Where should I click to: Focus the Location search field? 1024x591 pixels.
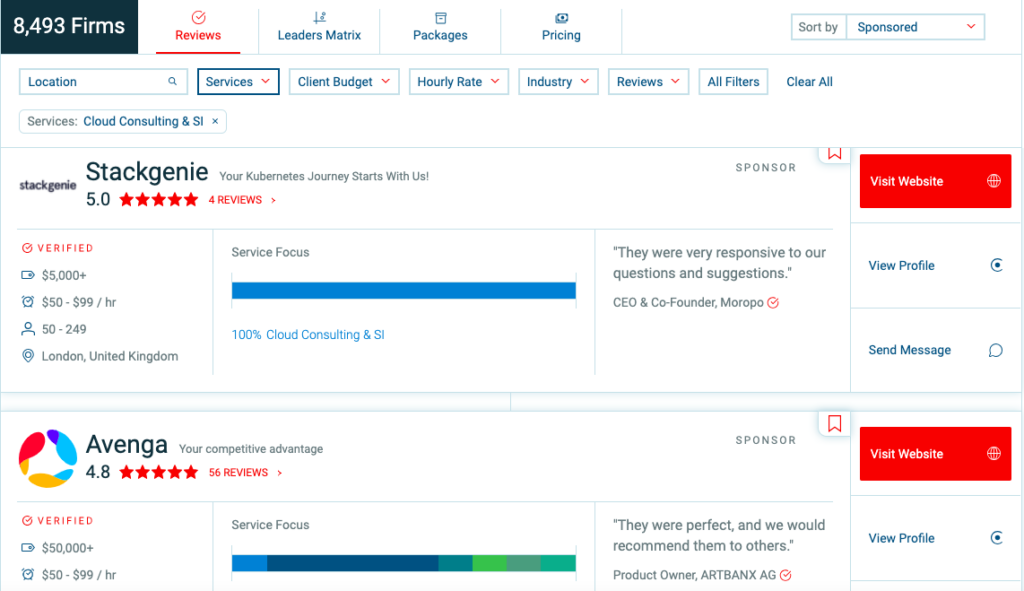pyautogui.click(x=103, y=82)
